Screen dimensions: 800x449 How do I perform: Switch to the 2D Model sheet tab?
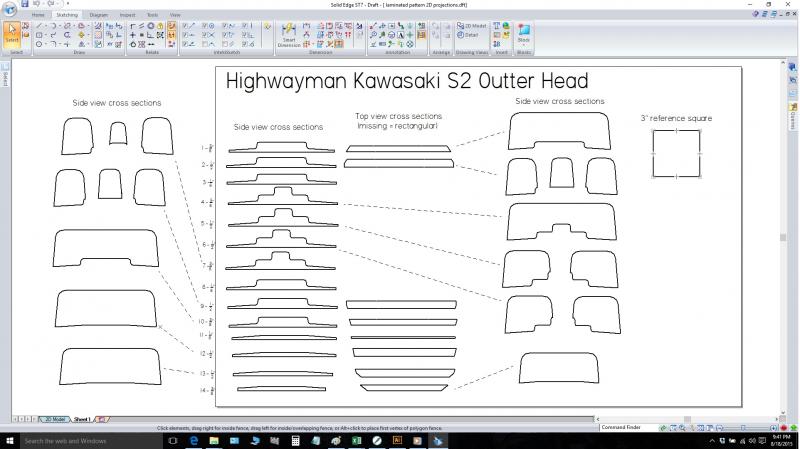pyautogui.click(x=55, y=419)
